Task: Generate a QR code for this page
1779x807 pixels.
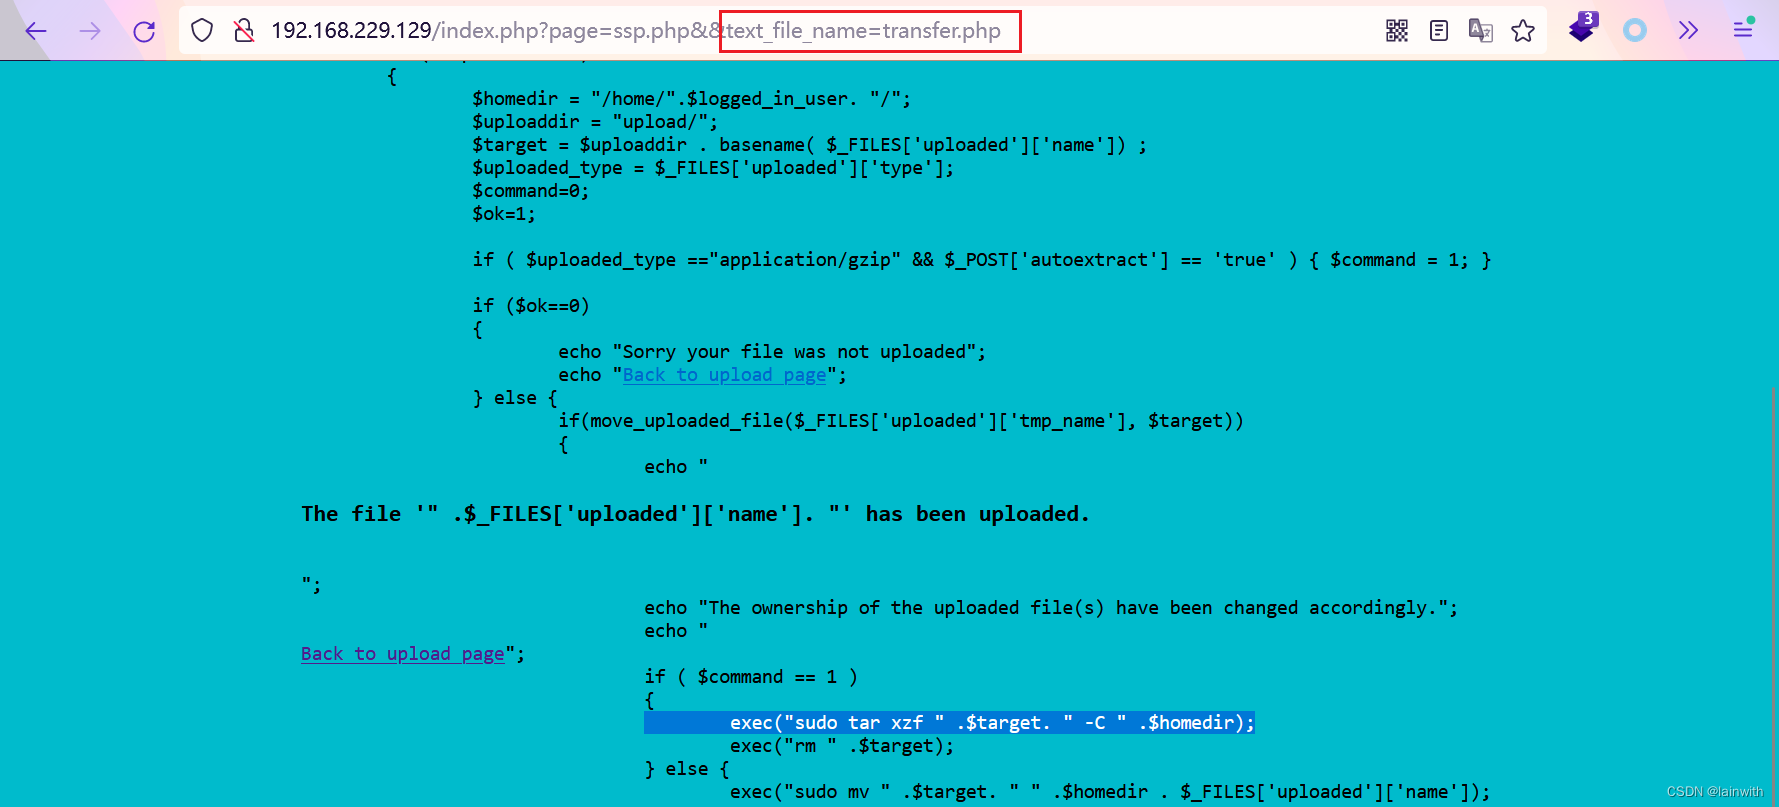Action: 1397,31
